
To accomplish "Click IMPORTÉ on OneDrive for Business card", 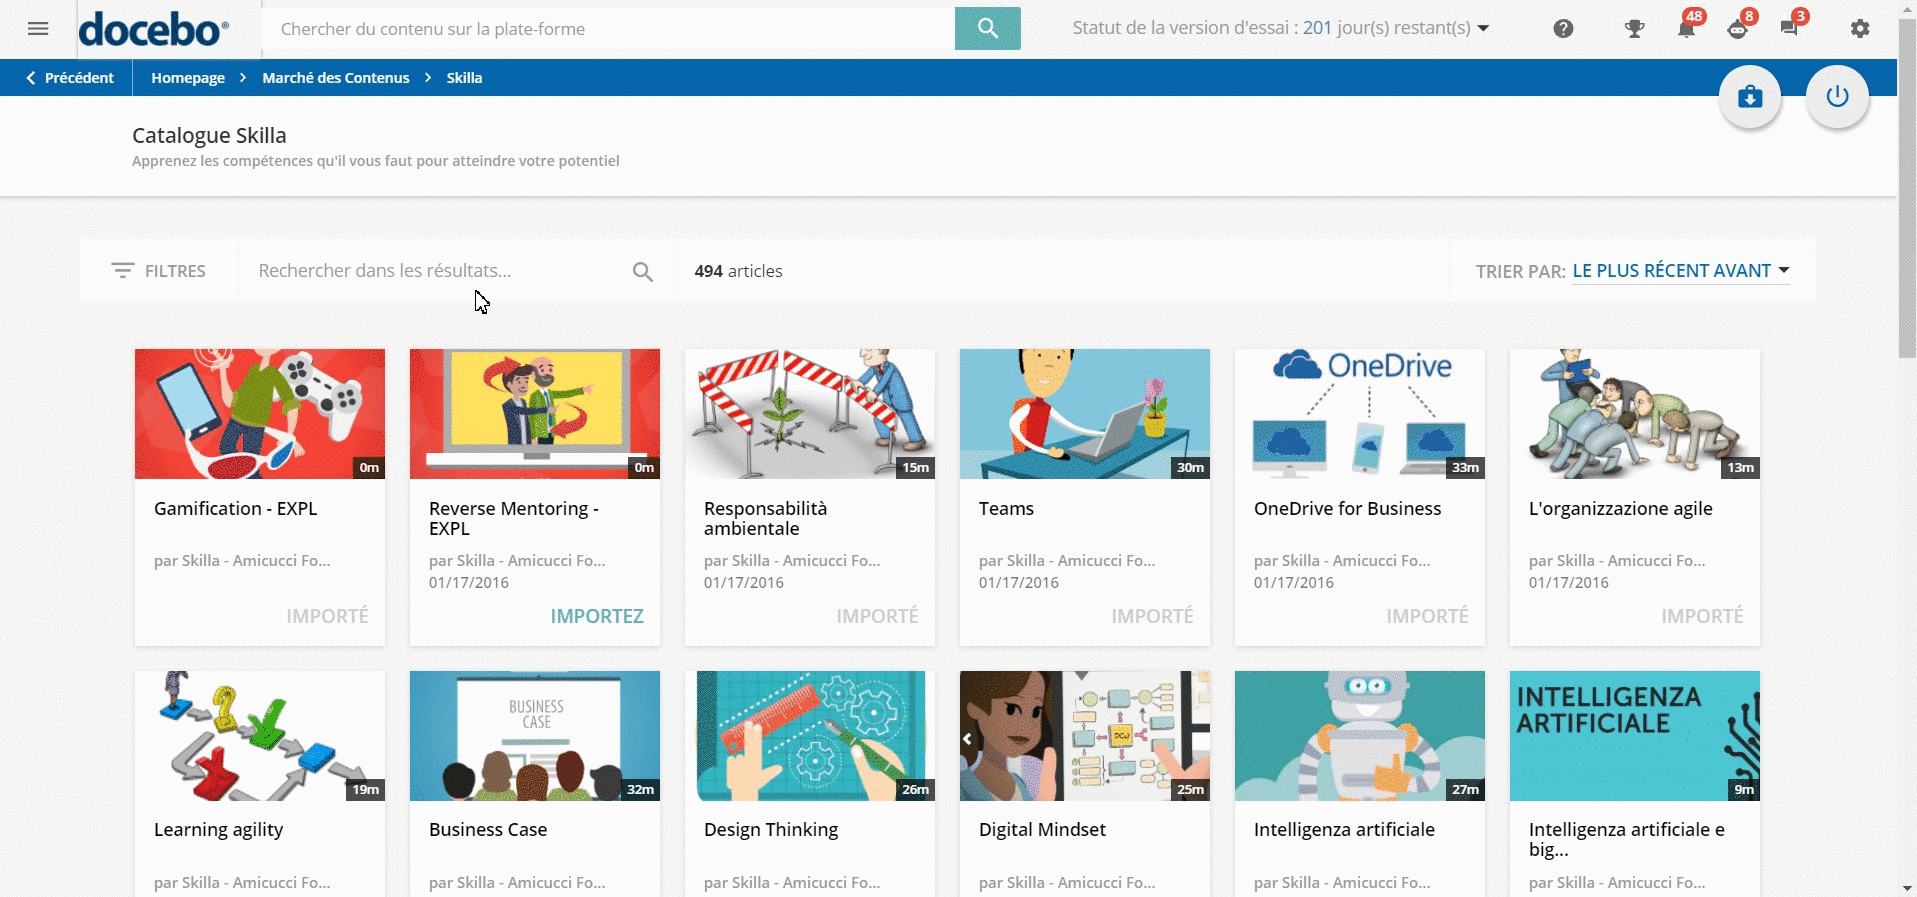I will point(1427,616).
